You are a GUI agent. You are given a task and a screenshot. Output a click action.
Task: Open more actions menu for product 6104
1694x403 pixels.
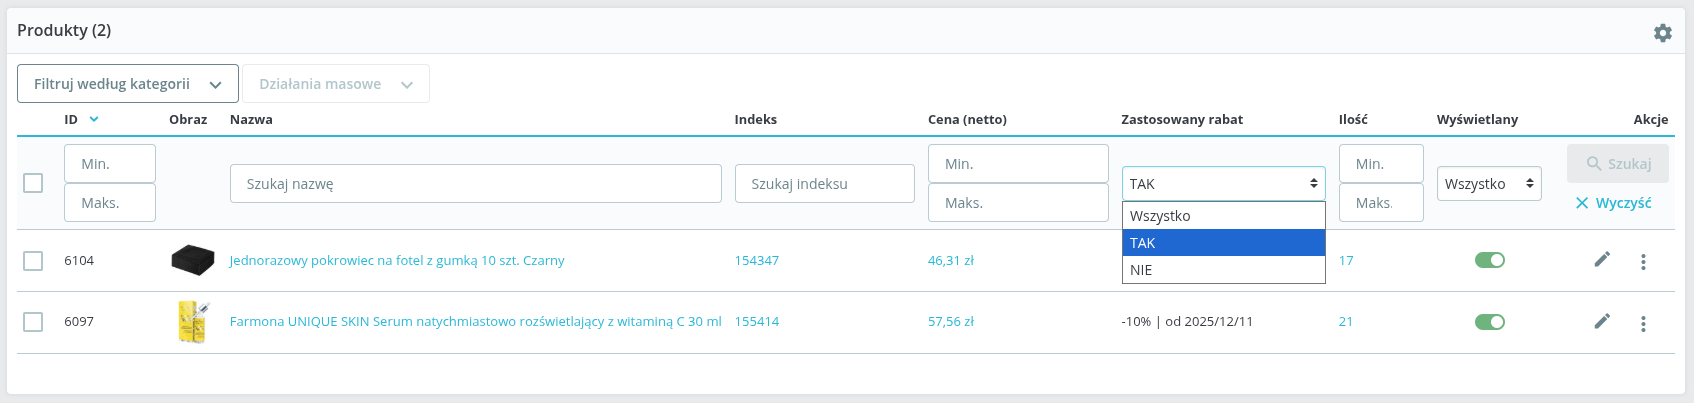point(1642,262)
